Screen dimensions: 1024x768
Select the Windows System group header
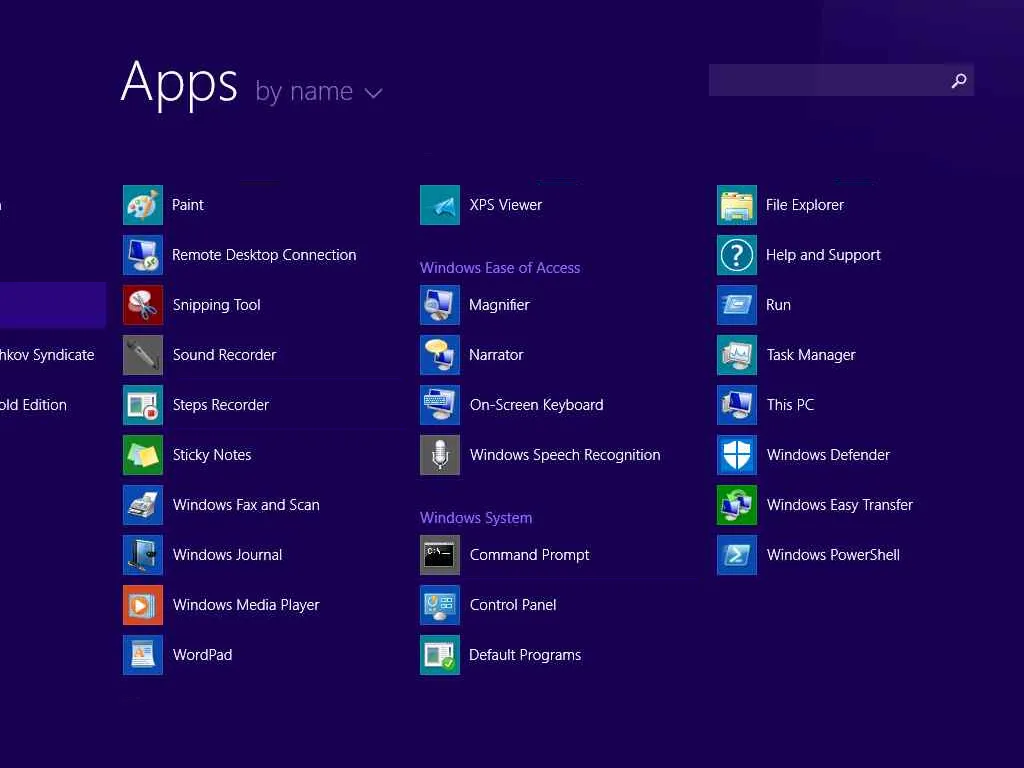pos(475,518)
